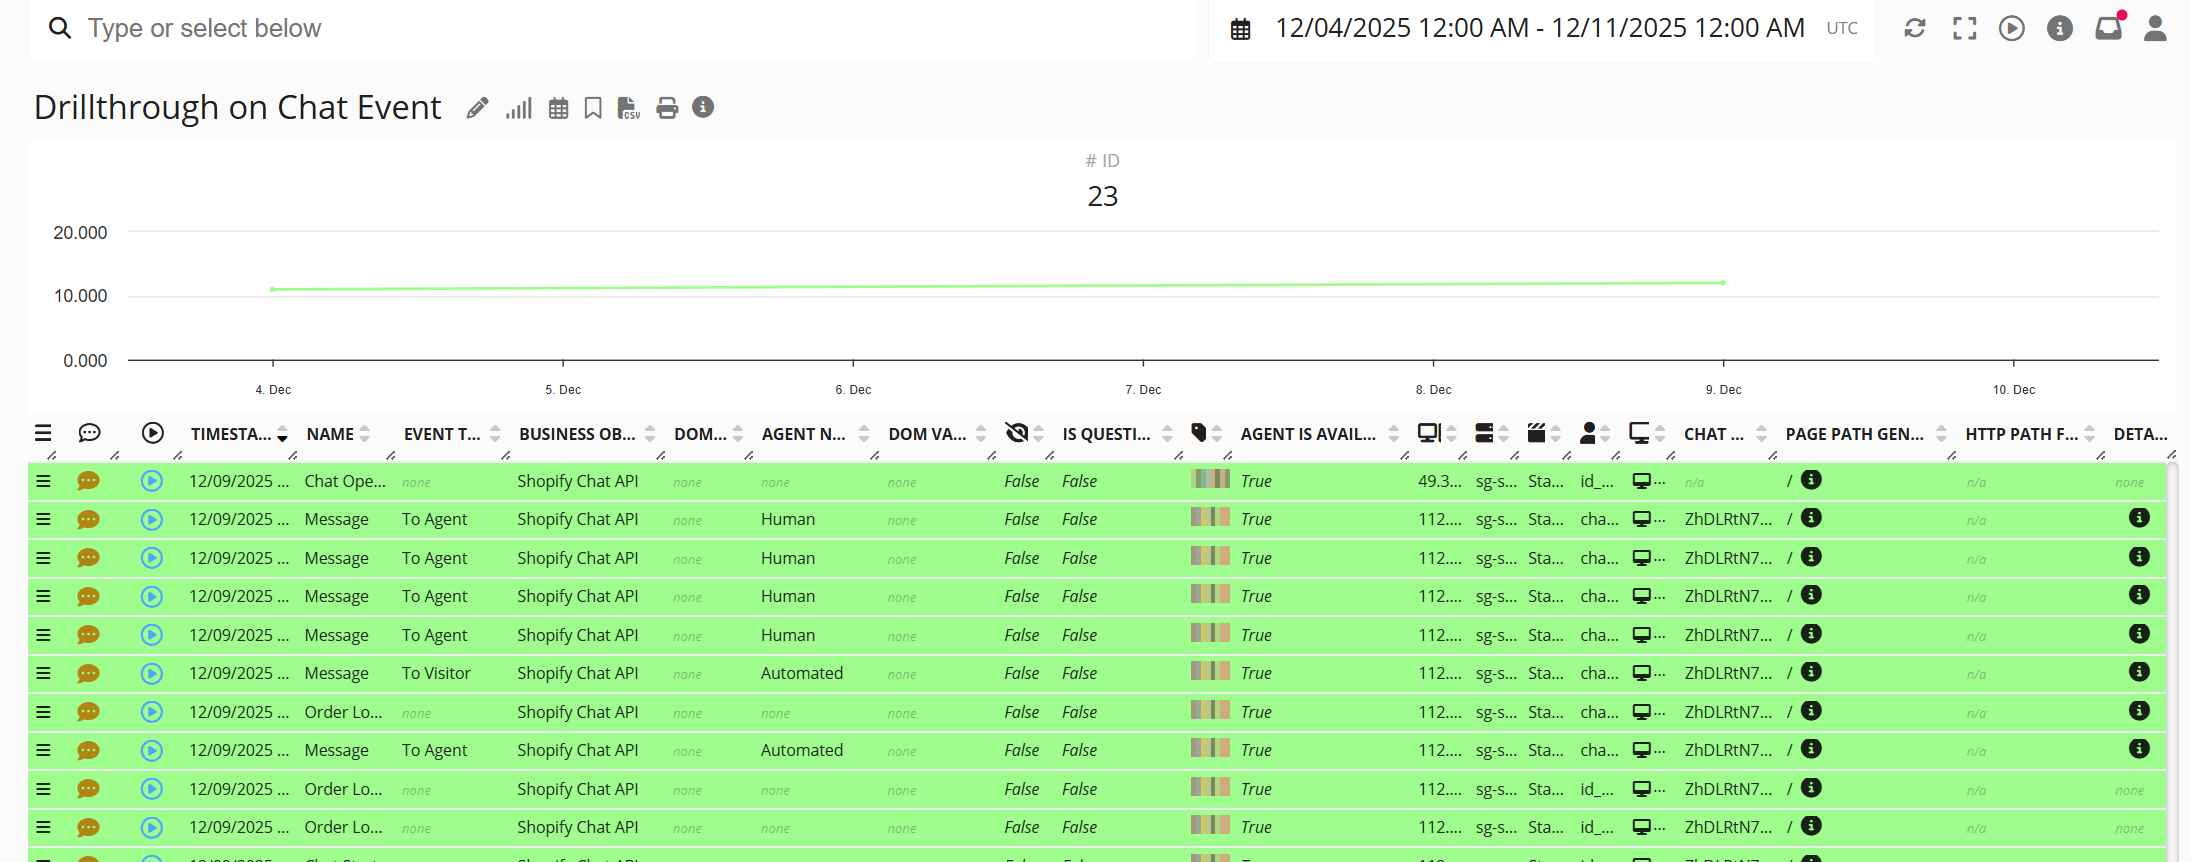Refresh the dashboard data
Viewport: 2191px width, 862px height.
click(x=1914, y=28)
